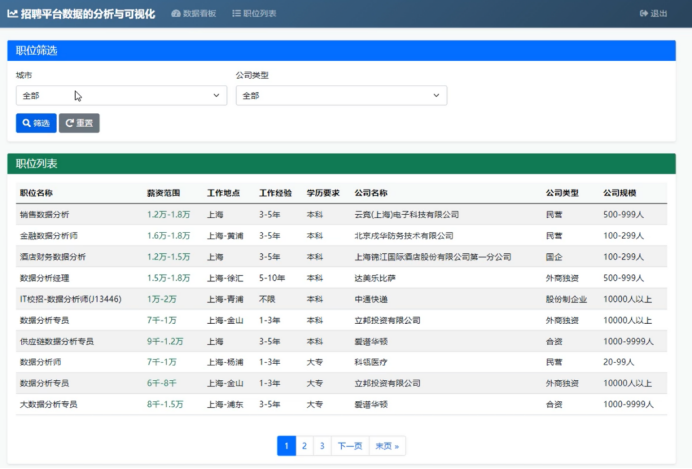Click 下一页 pagination link
The height and width of the screenshot is (469, 692).
pos(350,446)
